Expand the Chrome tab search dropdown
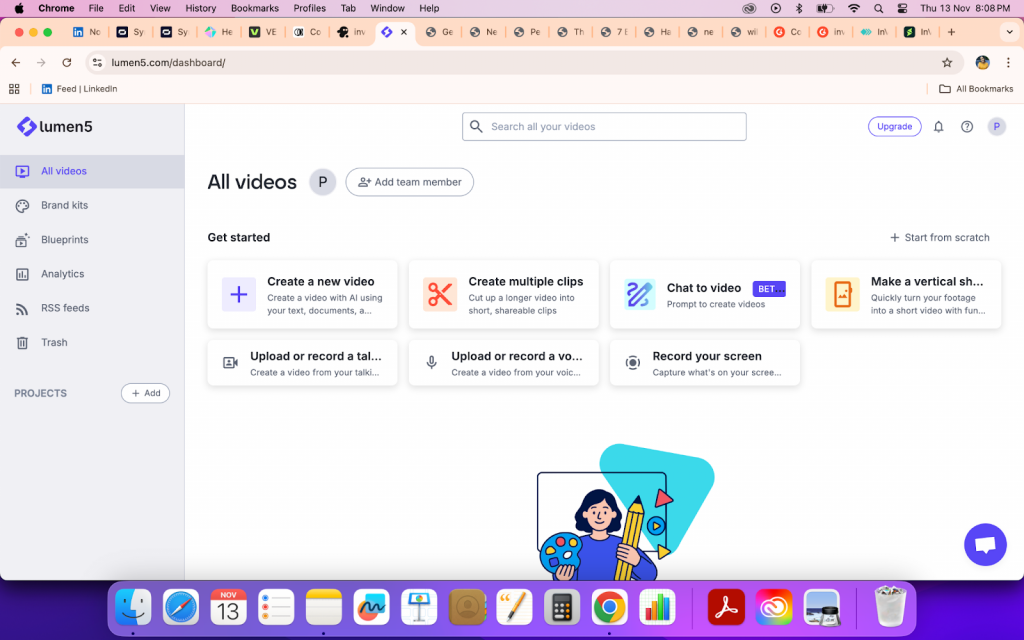 point(1008,32)
